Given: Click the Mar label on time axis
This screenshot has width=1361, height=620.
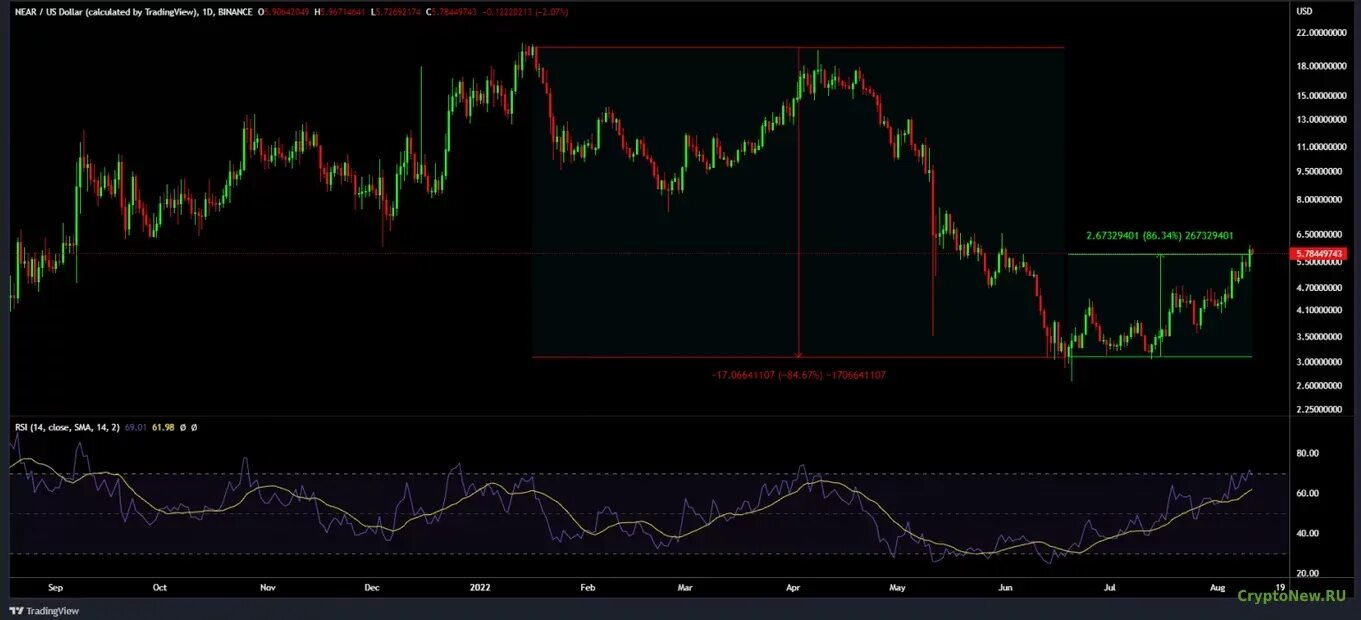Looking at the screenshot, I should coord(685,589).
